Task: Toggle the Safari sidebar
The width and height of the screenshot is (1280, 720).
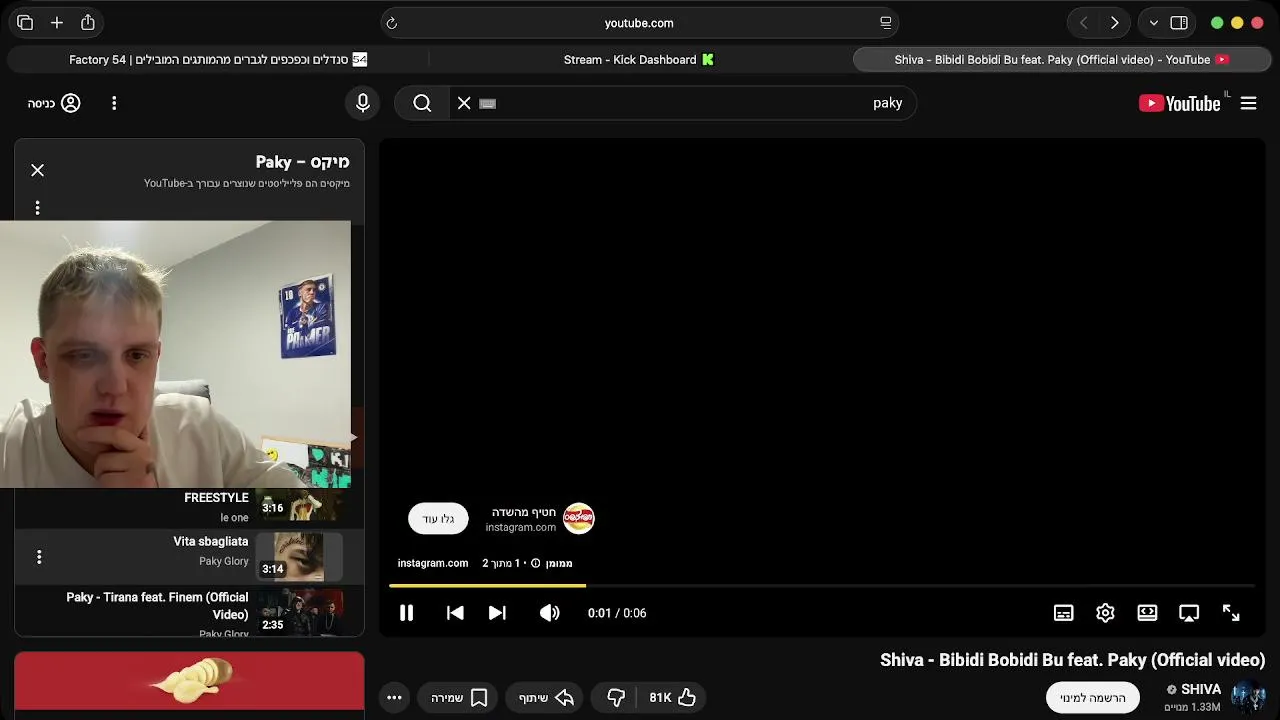Action: point(1179,23)
